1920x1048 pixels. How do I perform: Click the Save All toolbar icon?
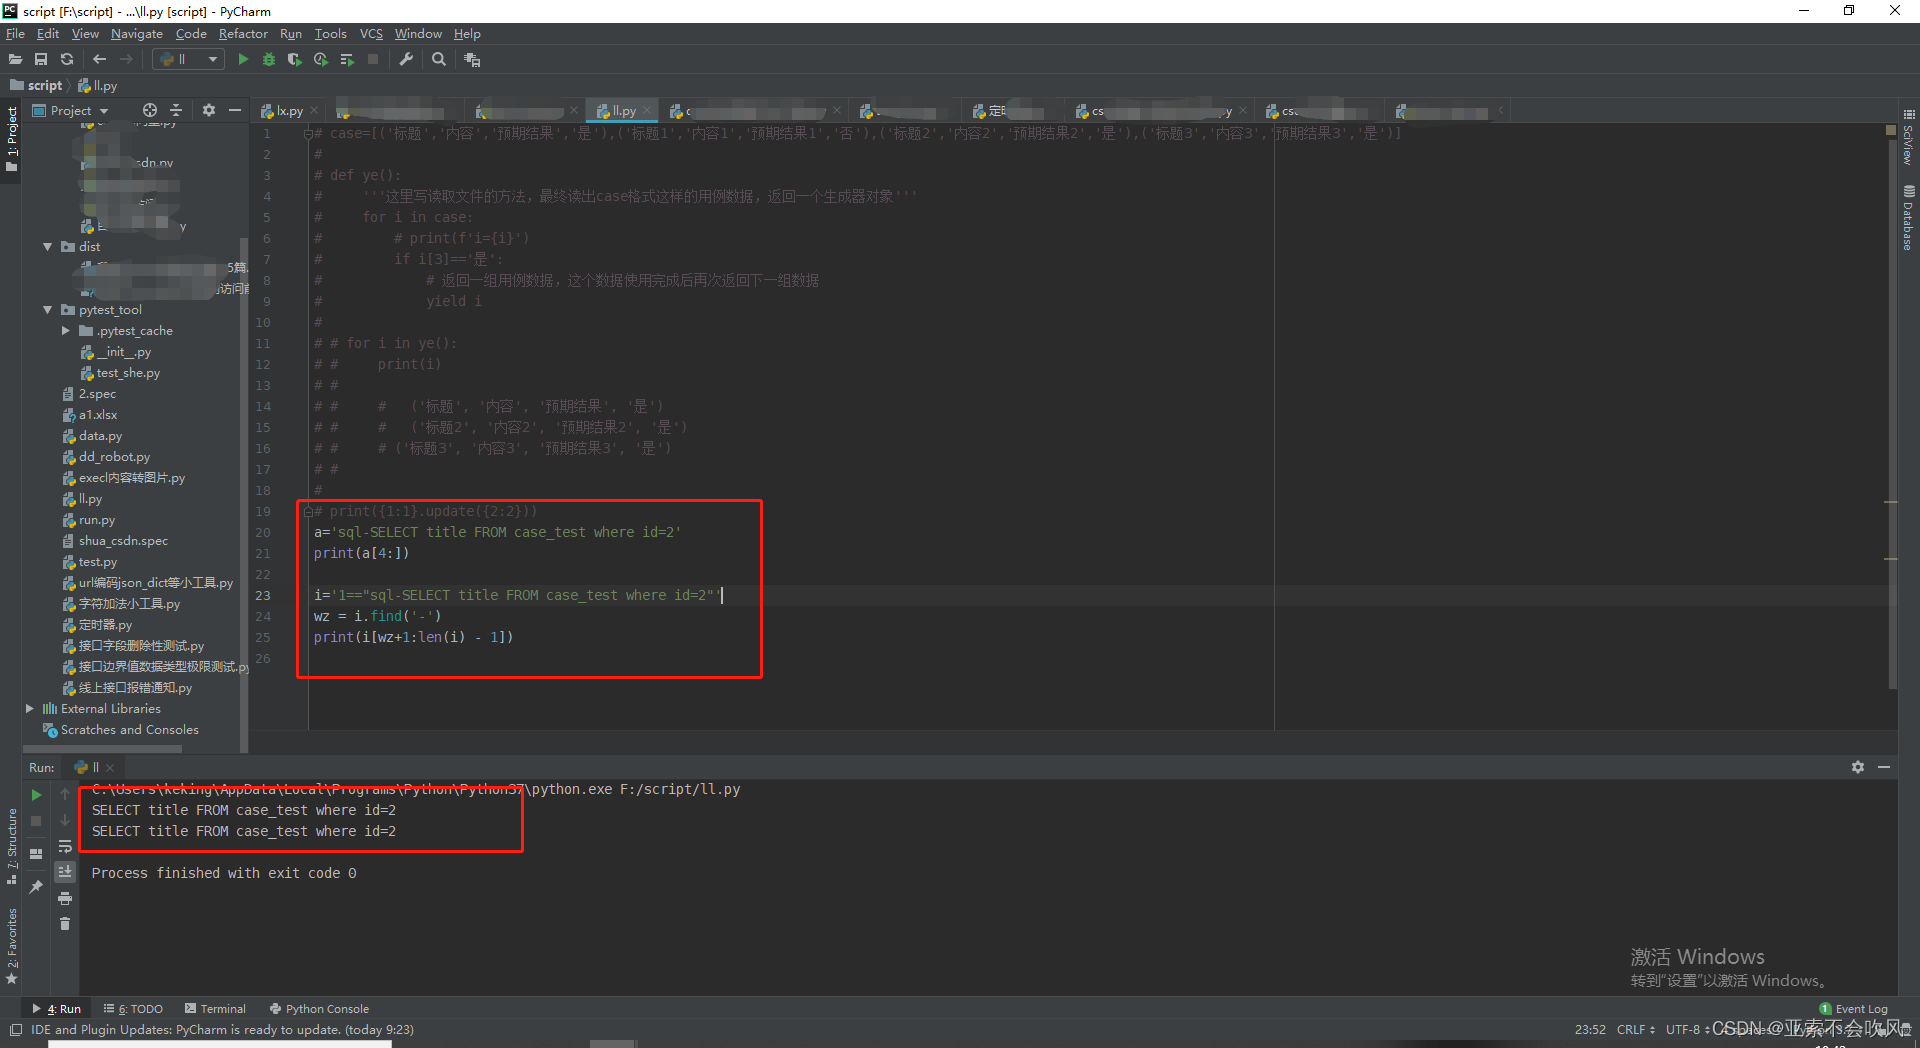(x=41, y=60)
